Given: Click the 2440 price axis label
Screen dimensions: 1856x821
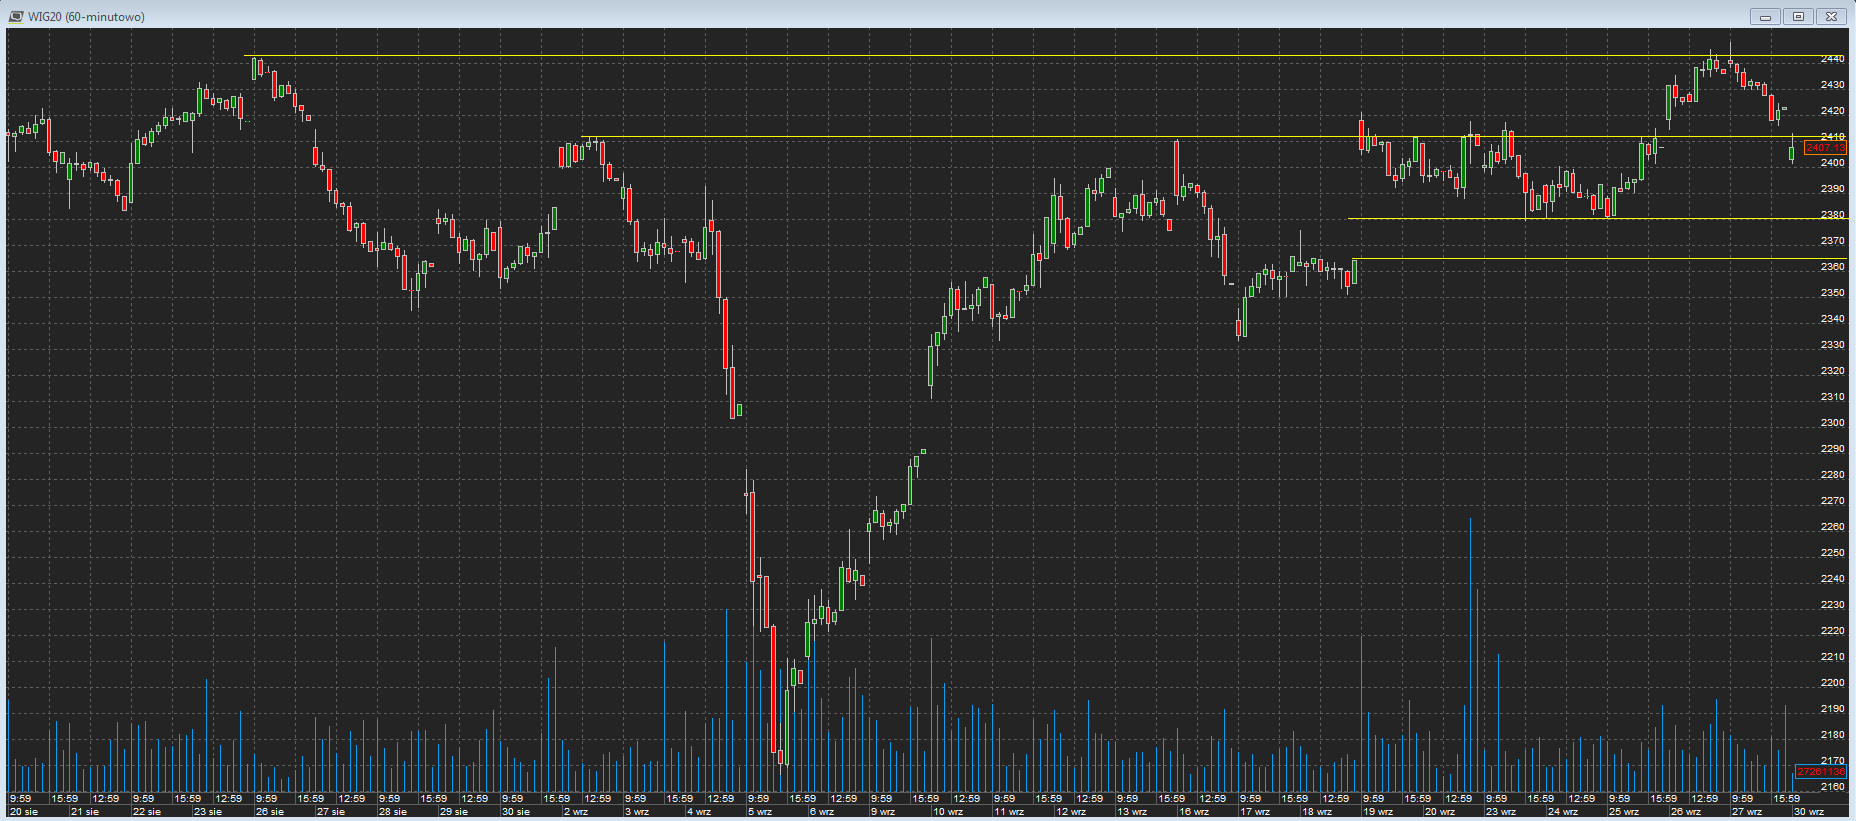Looking at the screenshot, I should click(x=1832, y=59).
